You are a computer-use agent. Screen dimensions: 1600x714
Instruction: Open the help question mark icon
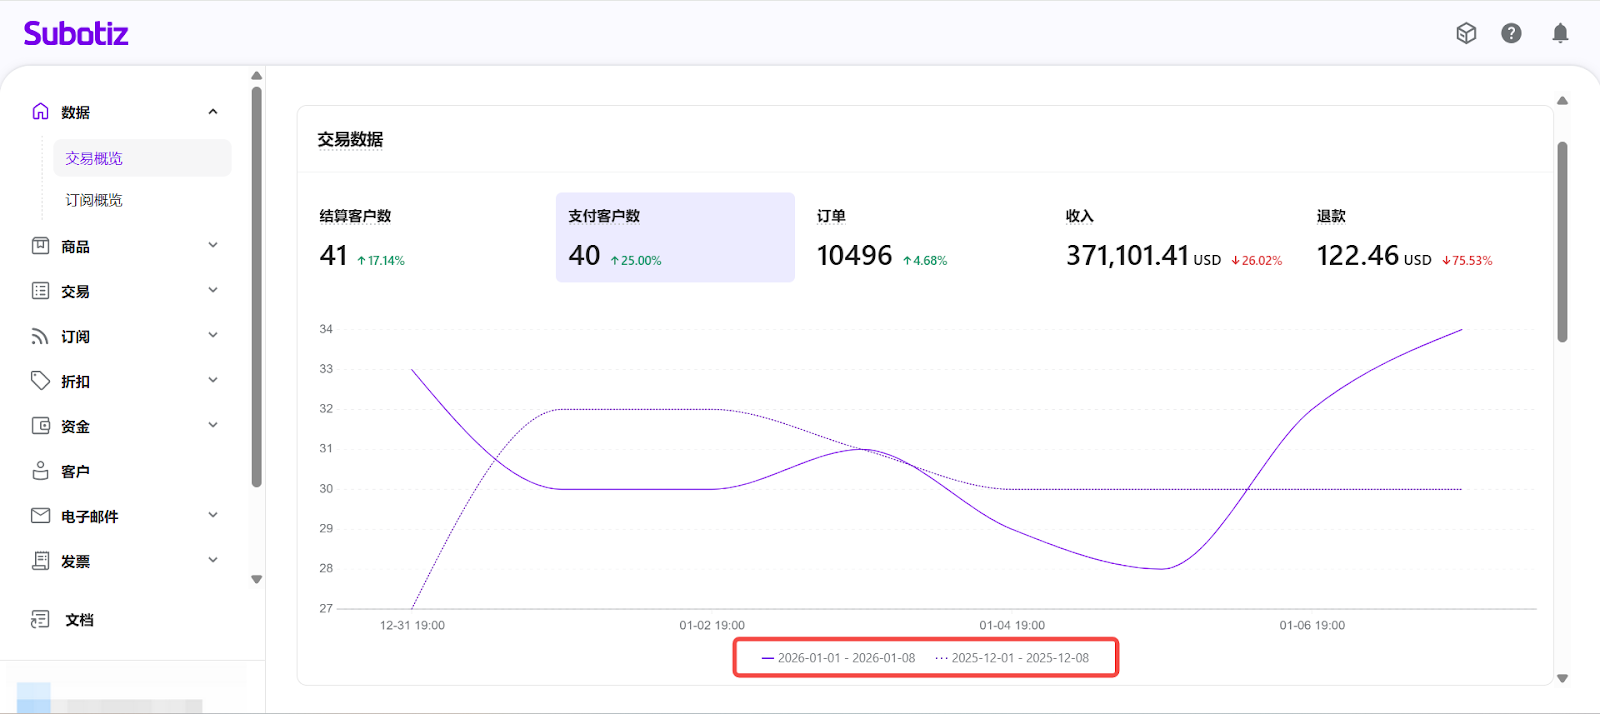[1511, 34]
